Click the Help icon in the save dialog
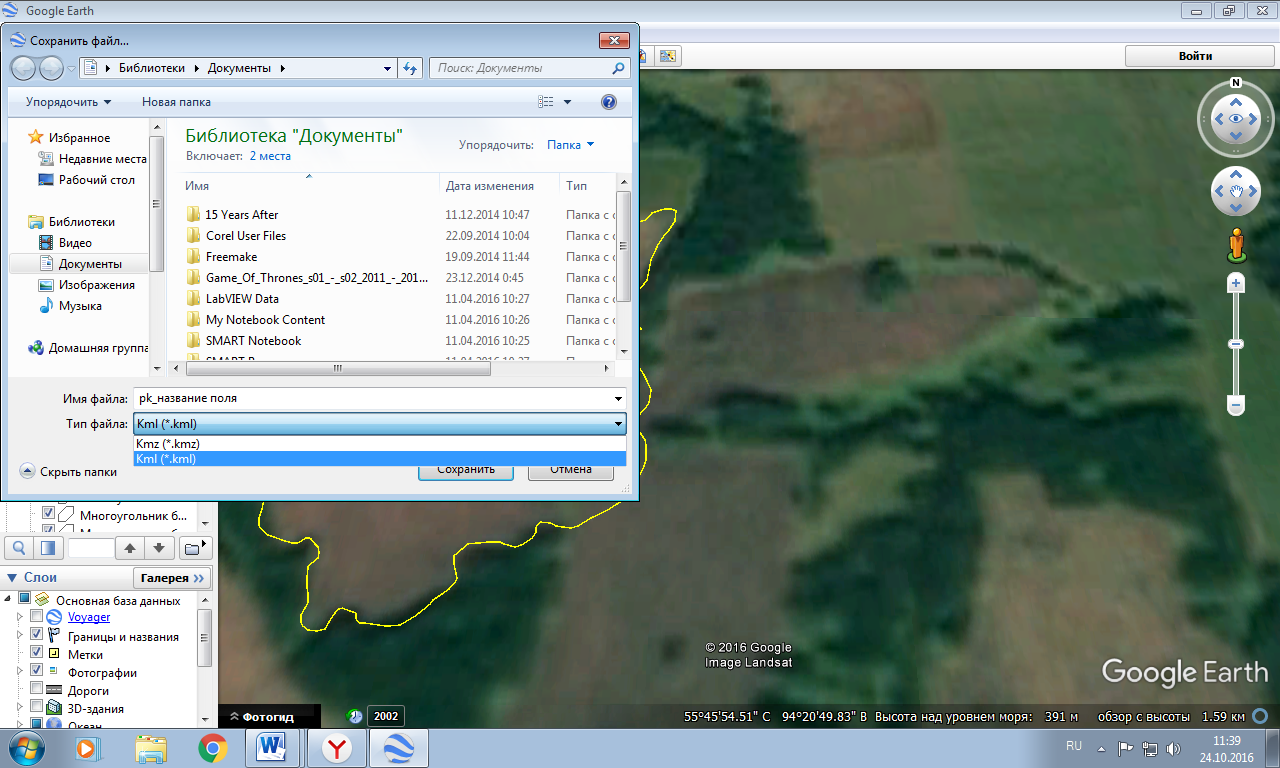The image size is (1280, 768). pos(608,101)
